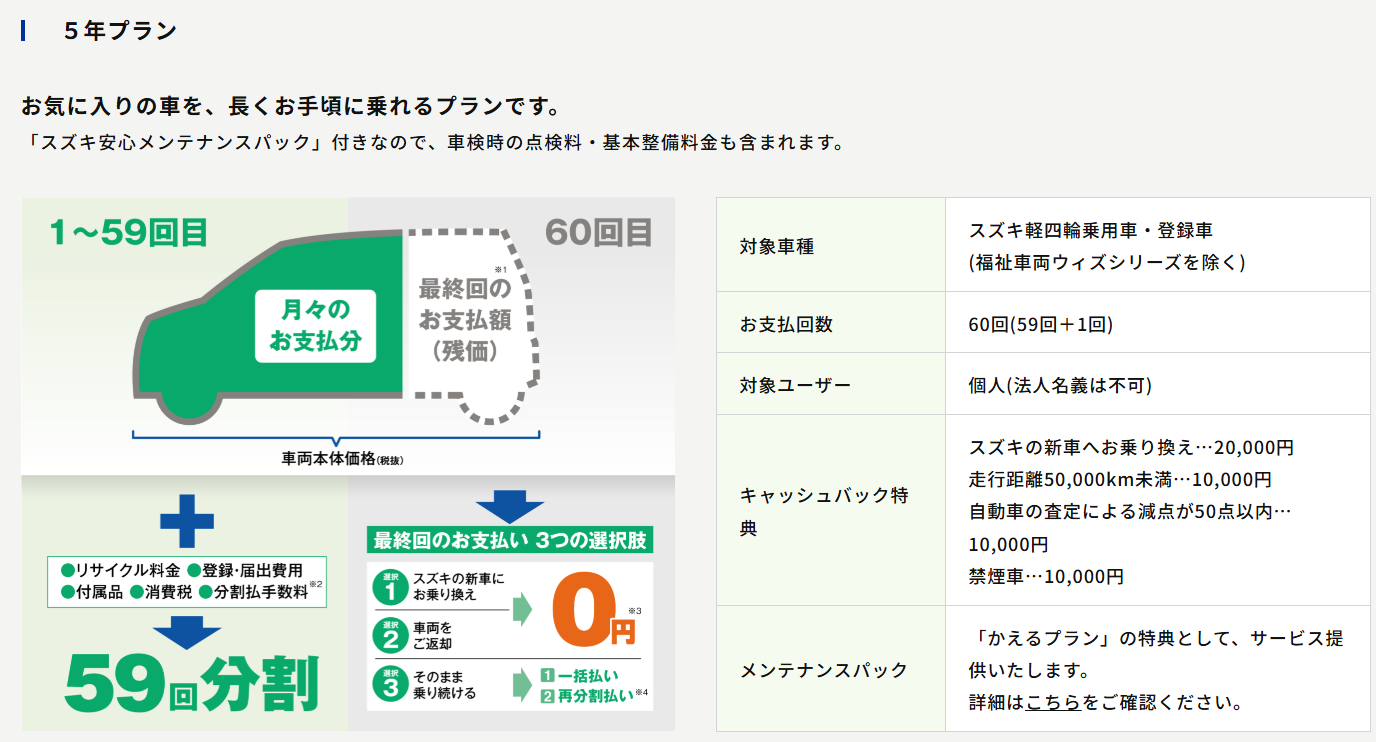Click the キャッシュバック特典 table header cell
Viewport: 1376px width, 742px height.
[830, 510]
